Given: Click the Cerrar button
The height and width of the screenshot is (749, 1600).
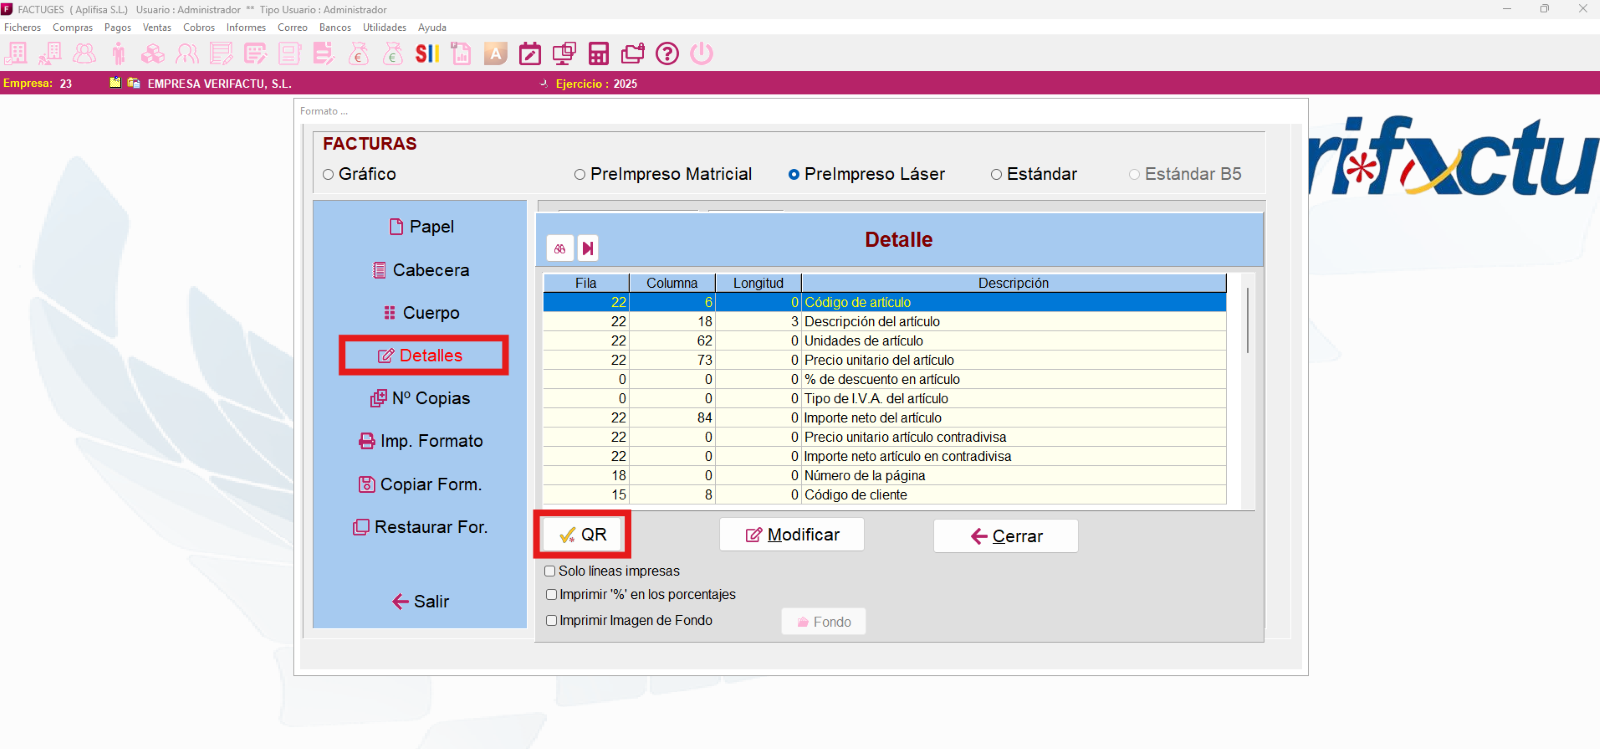Looking at the screenshot, I should click(1006, 536).
